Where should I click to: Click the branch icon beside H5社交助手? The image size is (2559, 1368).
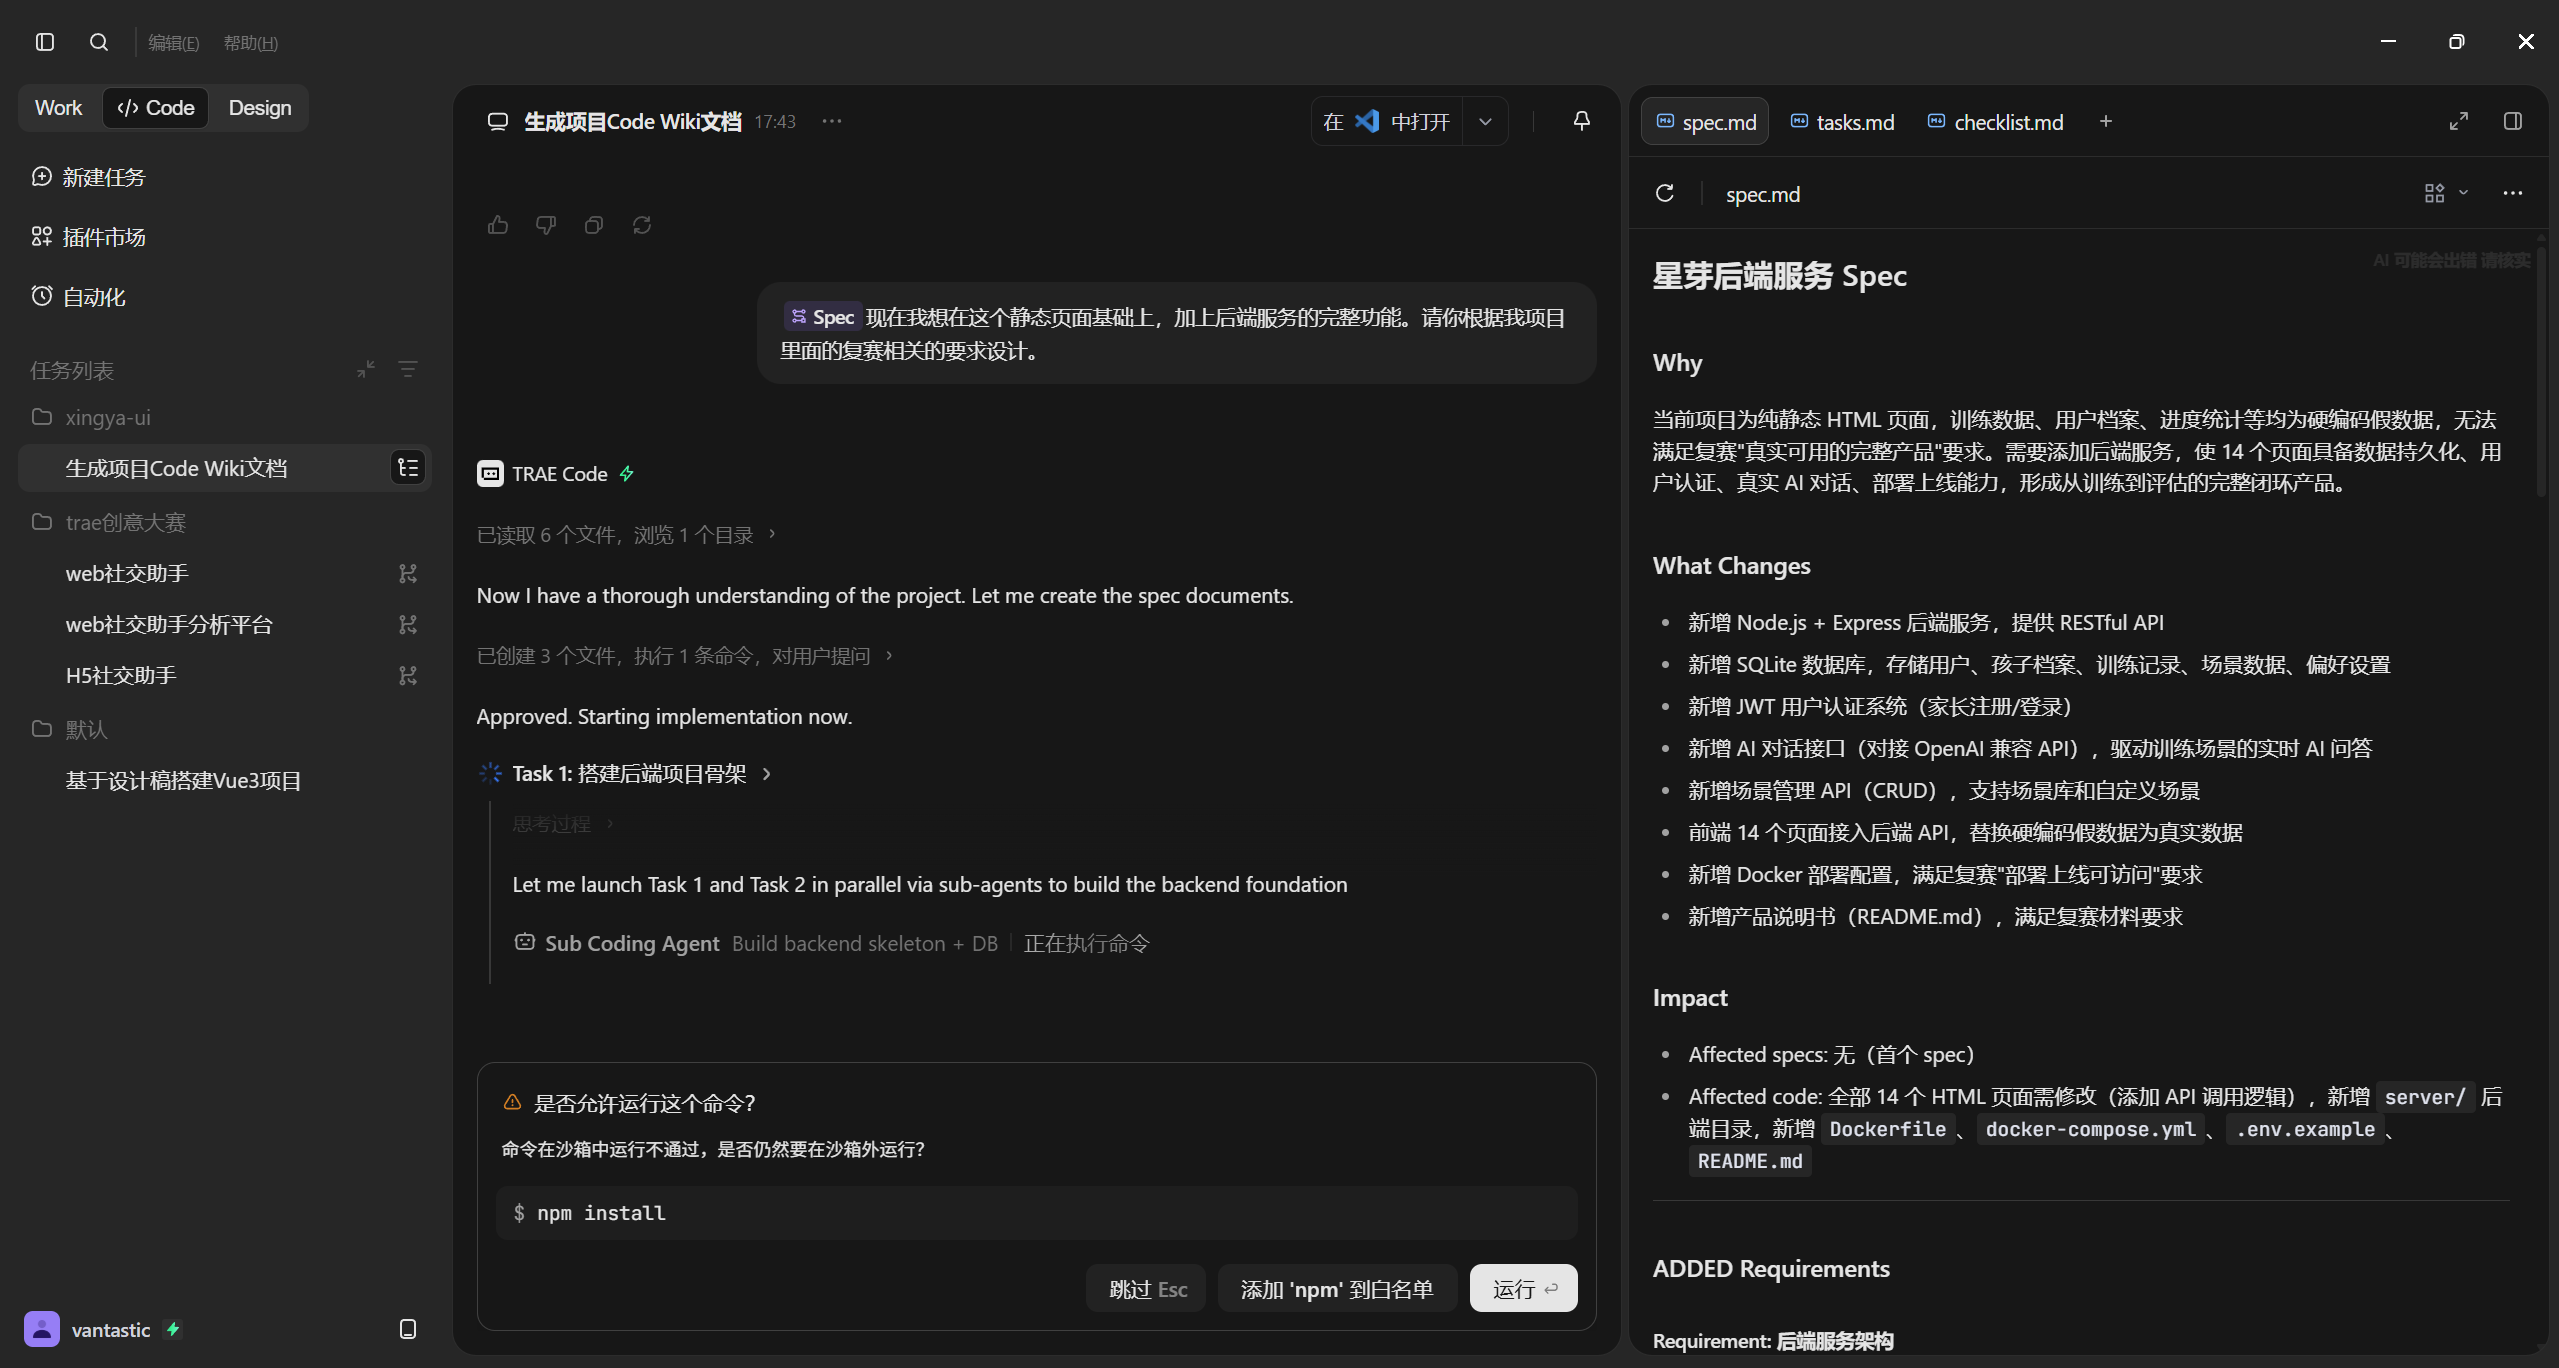pyautogui.click(x=408, y=675)
